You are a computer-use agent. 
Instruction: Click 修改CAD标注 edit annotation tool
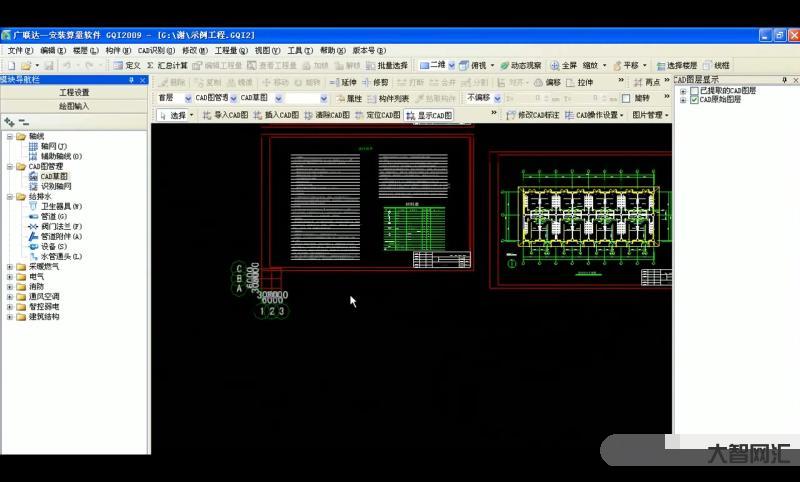pos(533,115)
